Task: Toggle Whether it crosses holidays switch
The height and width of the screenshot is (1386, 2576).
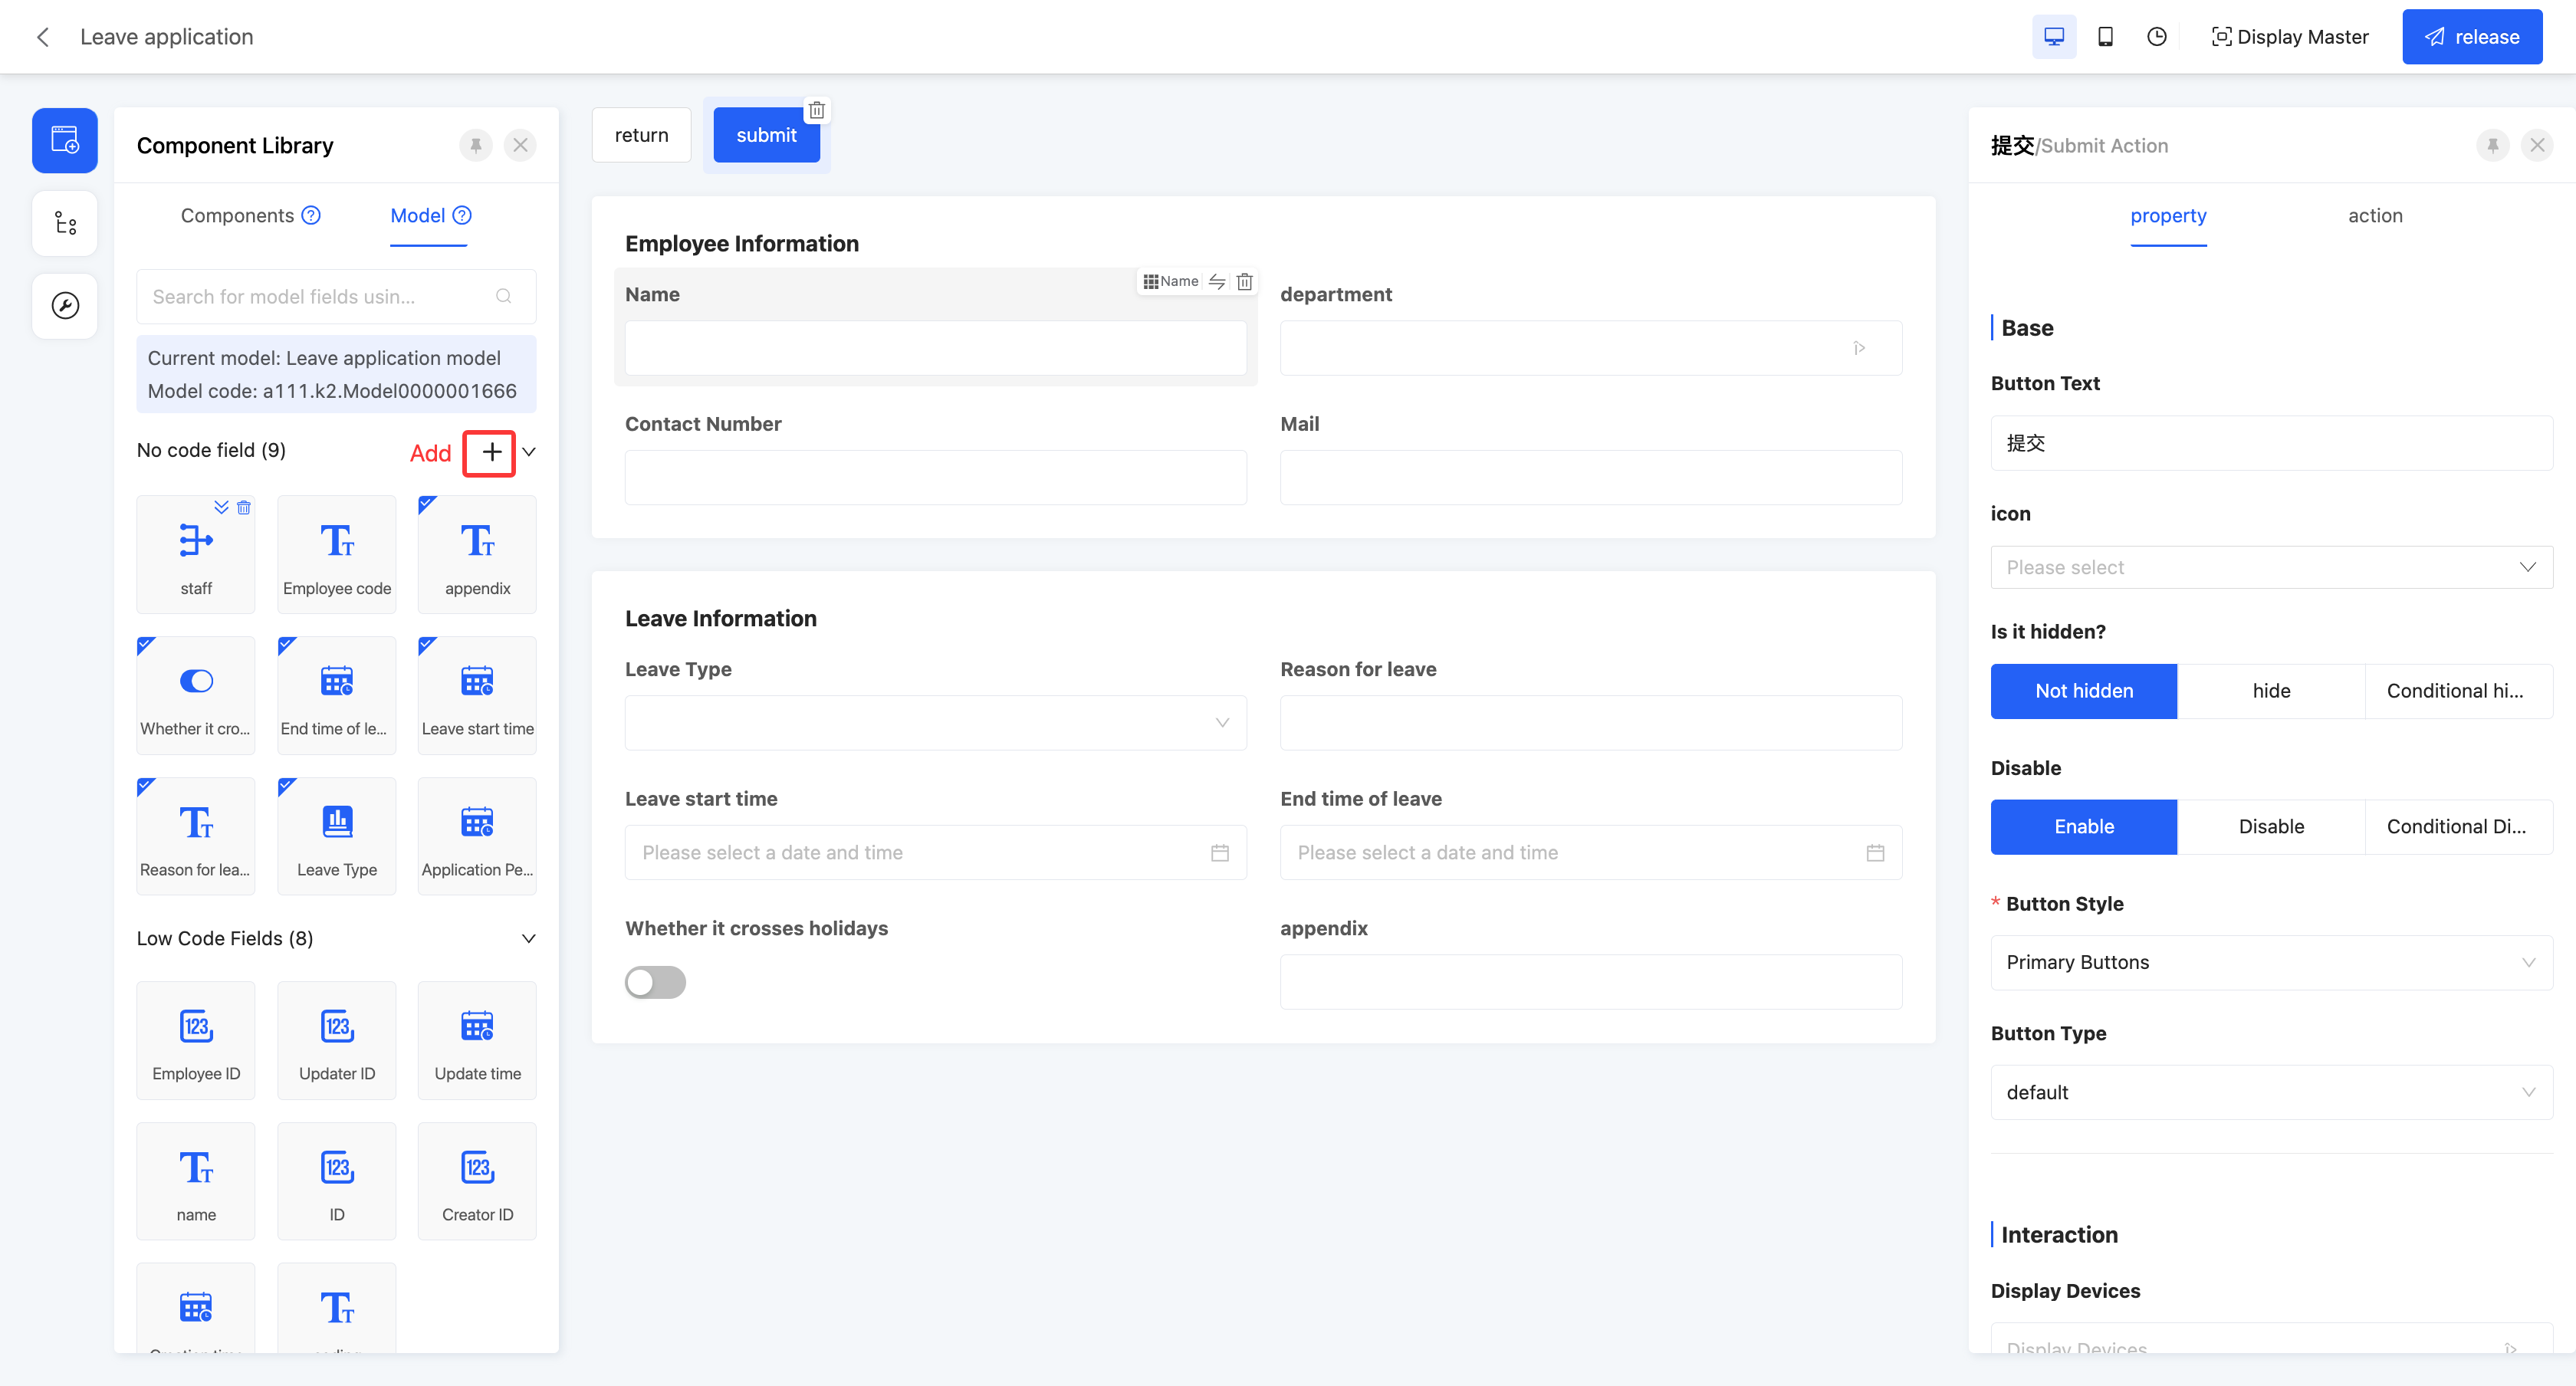Action: (655, 982)
